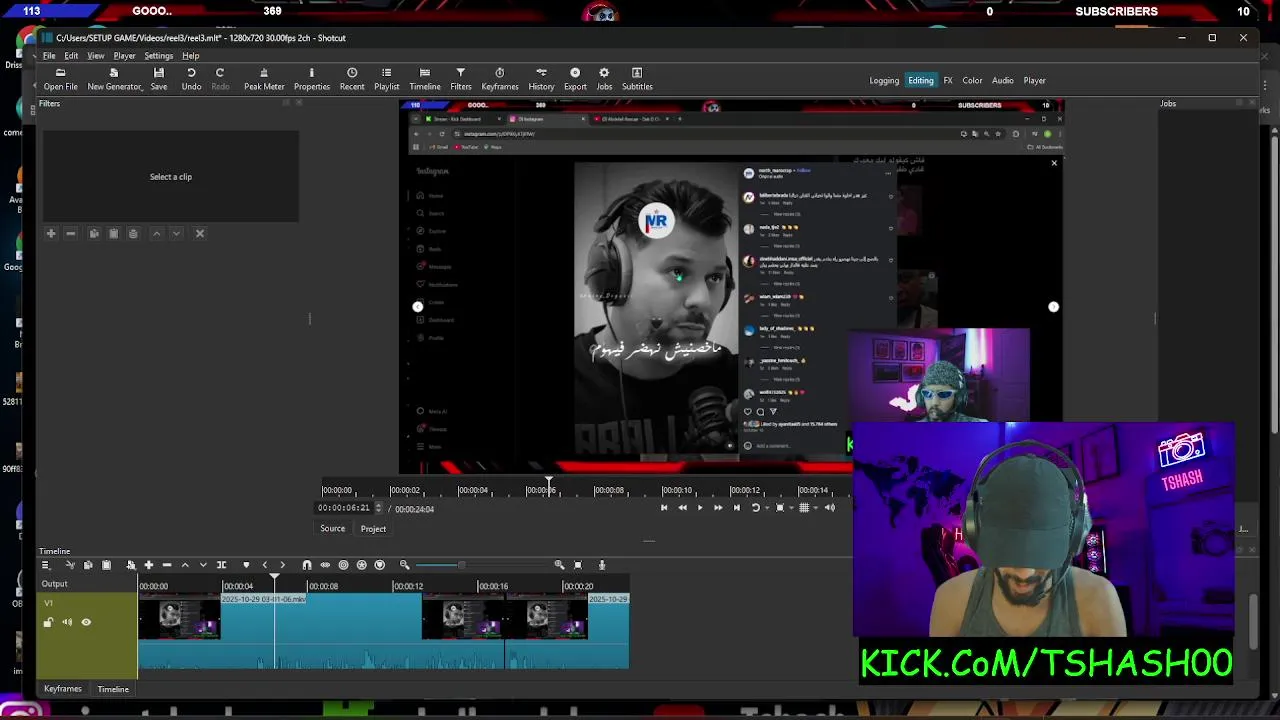Zoom in the timeline
Screen dimensions: 1280x720
(x=559, y=565)
